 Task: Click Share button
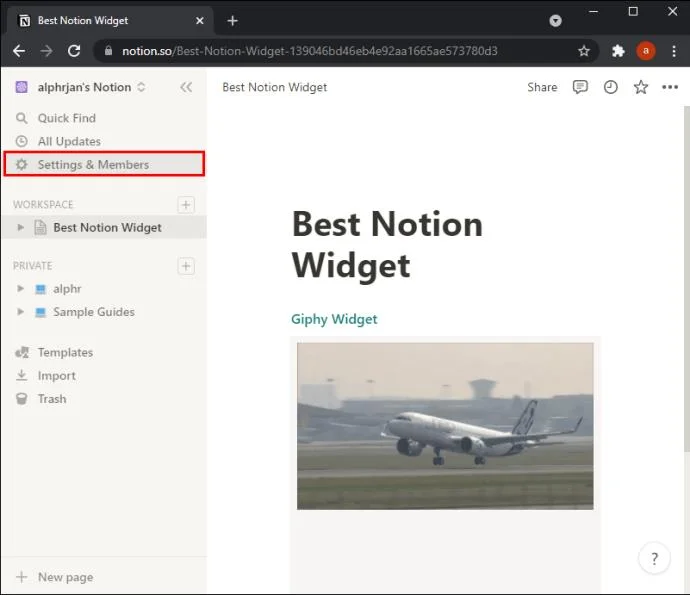click(542, 87)
